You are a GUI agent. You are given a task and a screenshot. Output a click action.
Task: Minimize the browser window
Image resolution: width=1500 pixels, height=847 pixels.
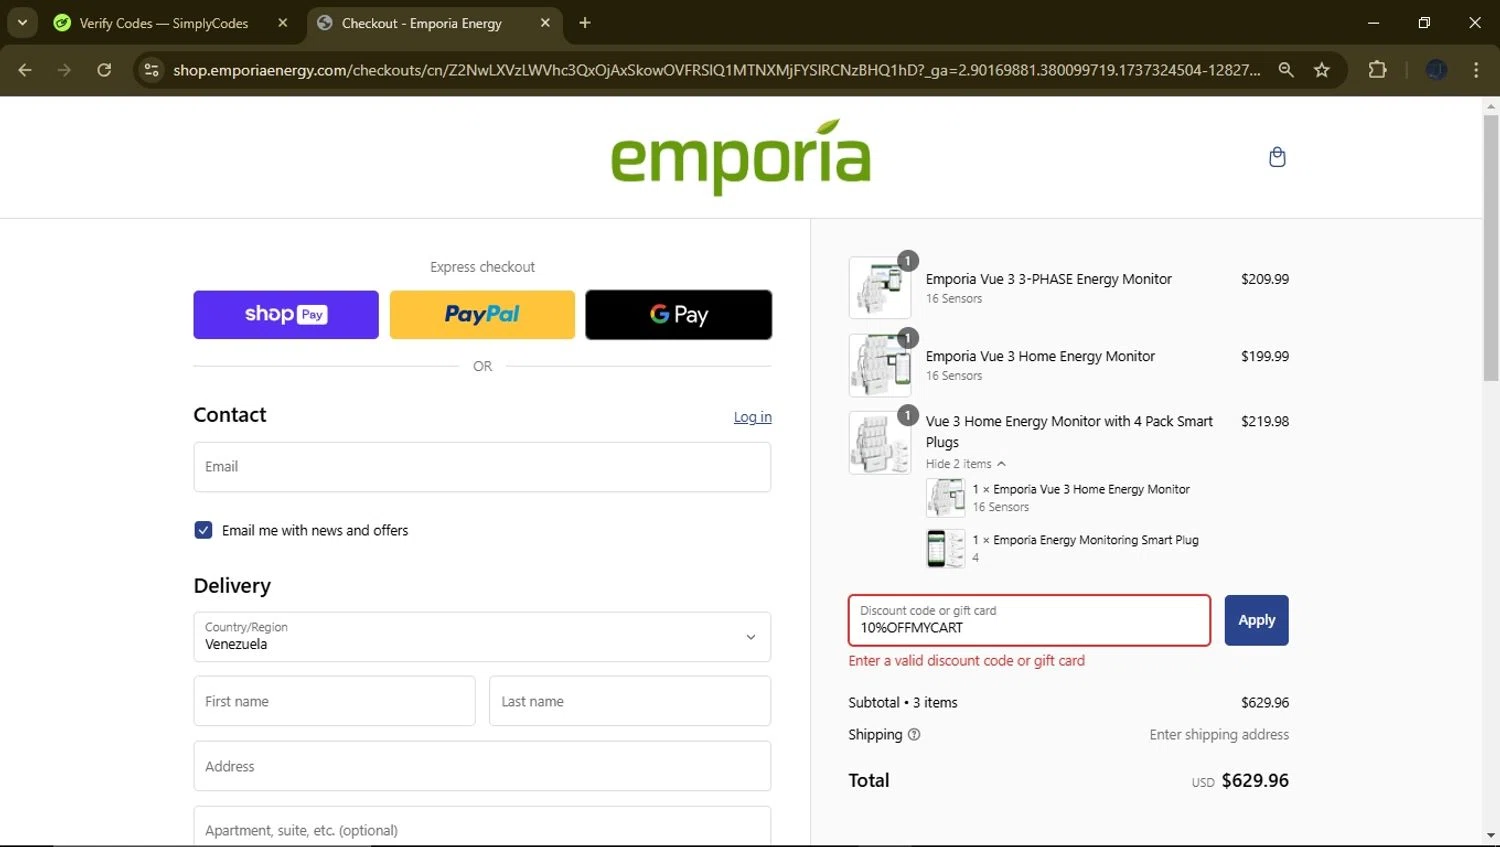pos(1374,22)
